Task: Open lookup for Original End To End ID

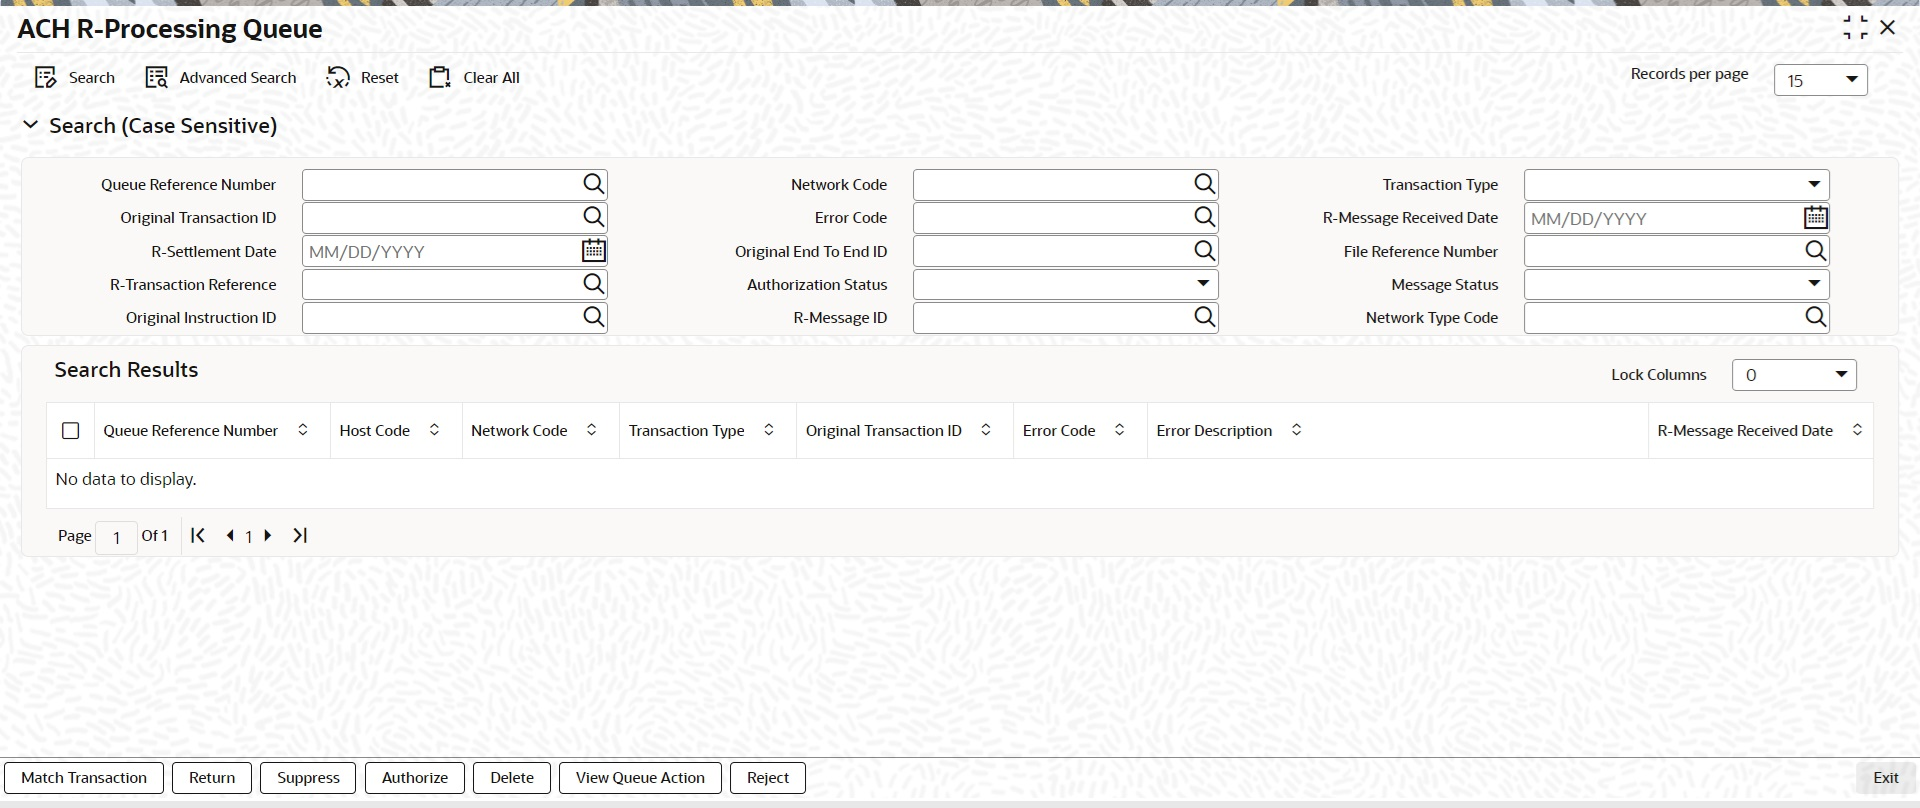Action: pyautogui.click(x=1205, y=251)
